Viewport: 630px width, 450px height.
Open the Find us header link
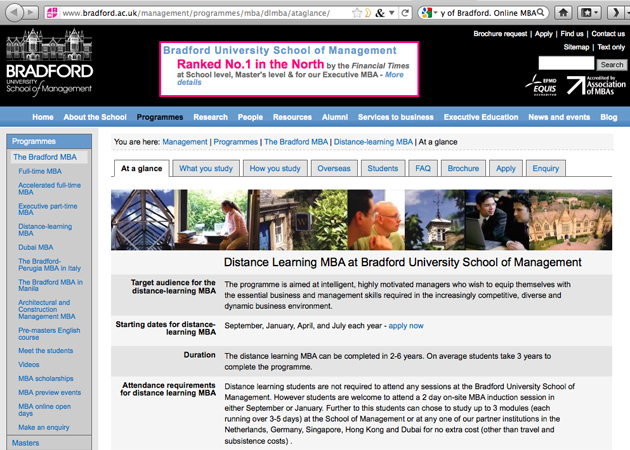tap(572, 34)
